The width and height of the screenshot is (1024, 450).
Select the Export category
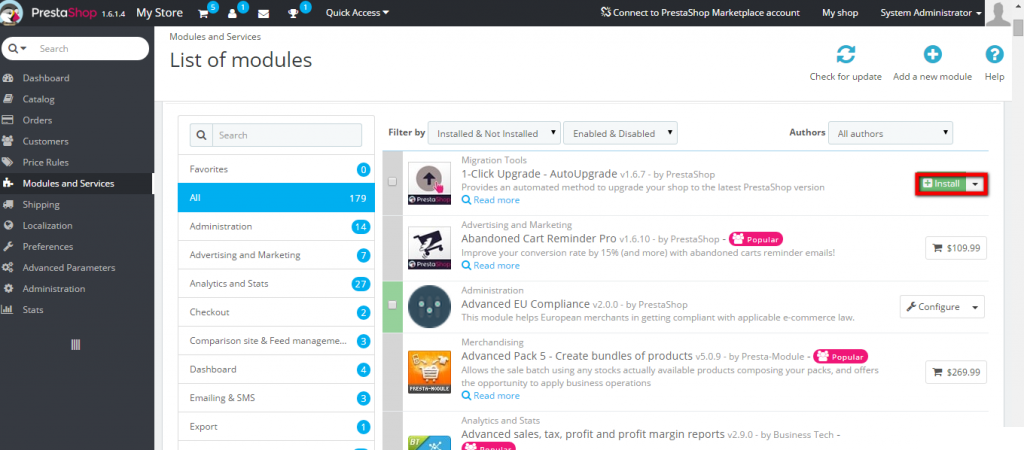tap(276, 426)
